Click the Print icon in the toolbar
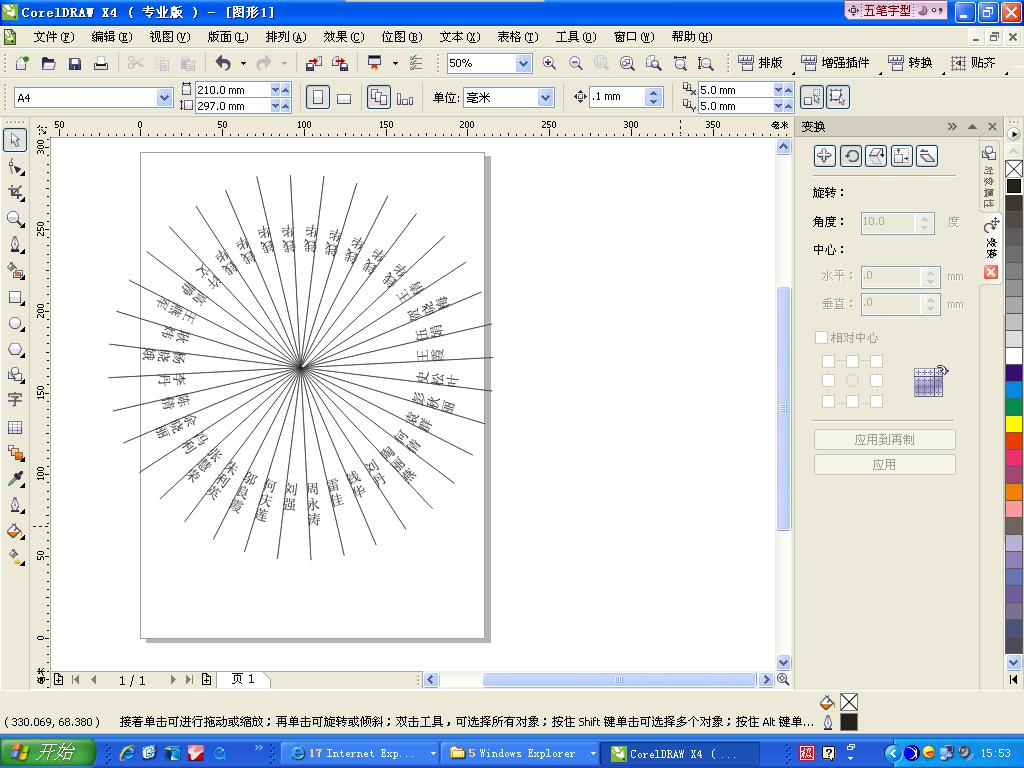The height and width of the screenshot is (768, 1024). [101, 63]
